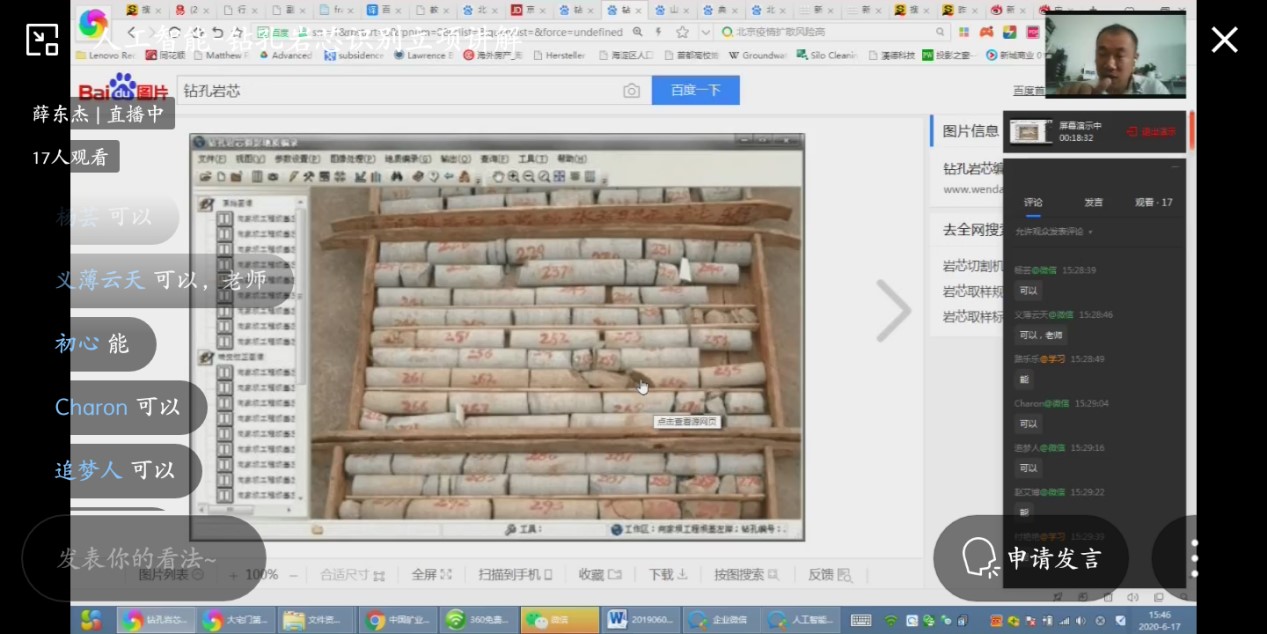Click the taskbar clock showing 15:46

pyautogui.click(x=1159, y=620)
